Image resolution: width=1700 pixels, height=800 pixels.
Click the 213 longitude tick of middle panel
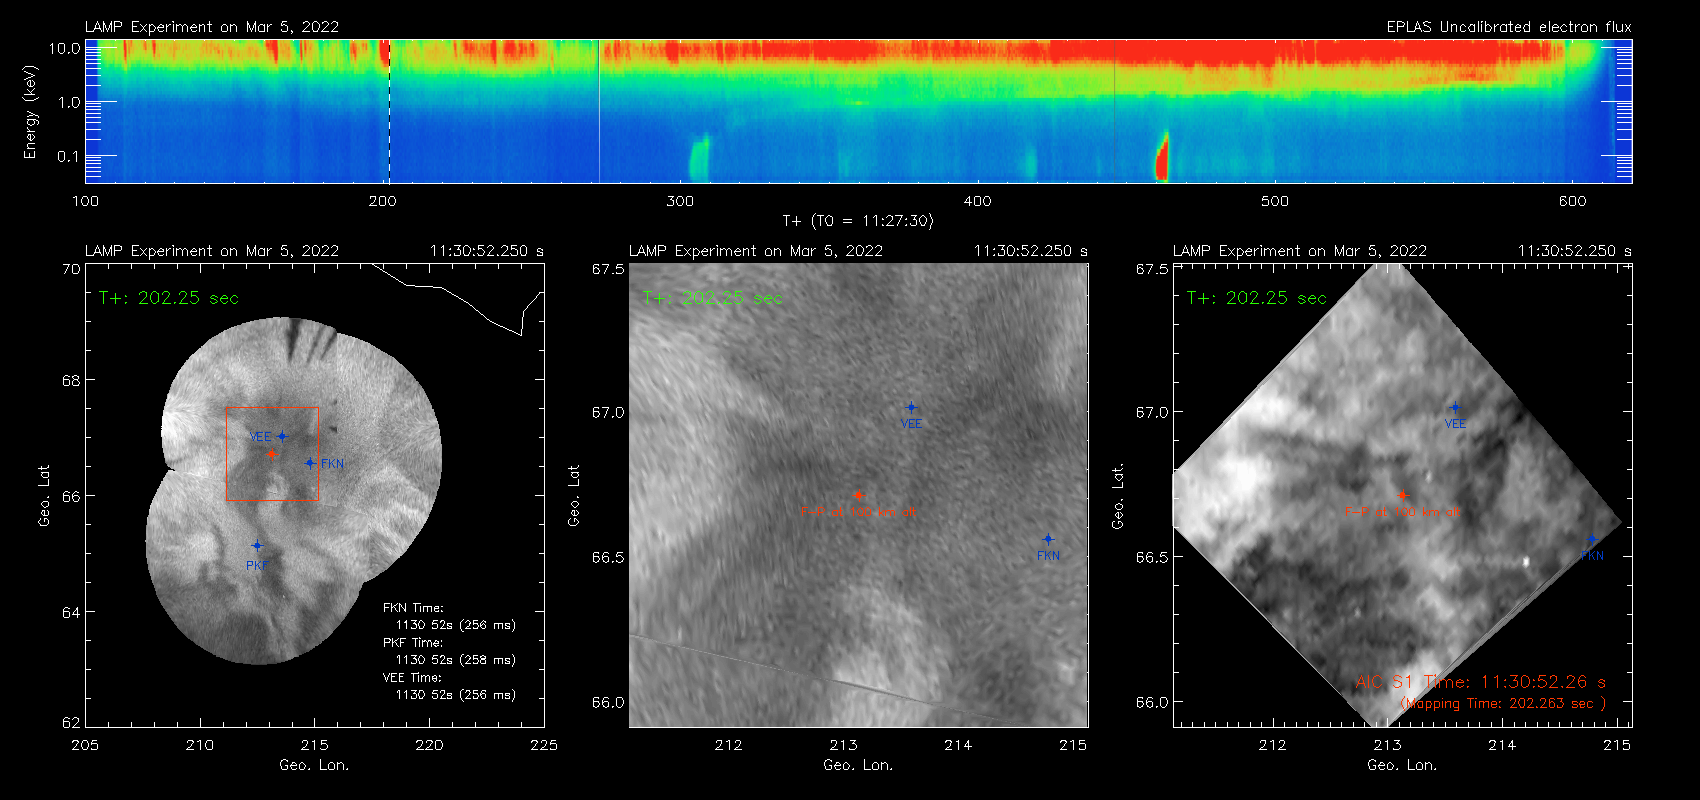click(843, 745)
